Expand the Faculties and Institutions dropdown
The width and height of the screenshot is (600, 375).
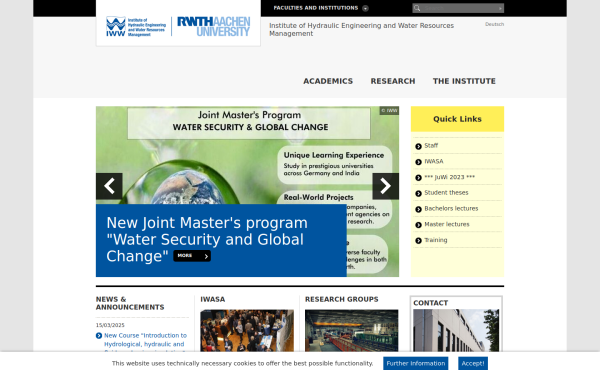(321, 8)
